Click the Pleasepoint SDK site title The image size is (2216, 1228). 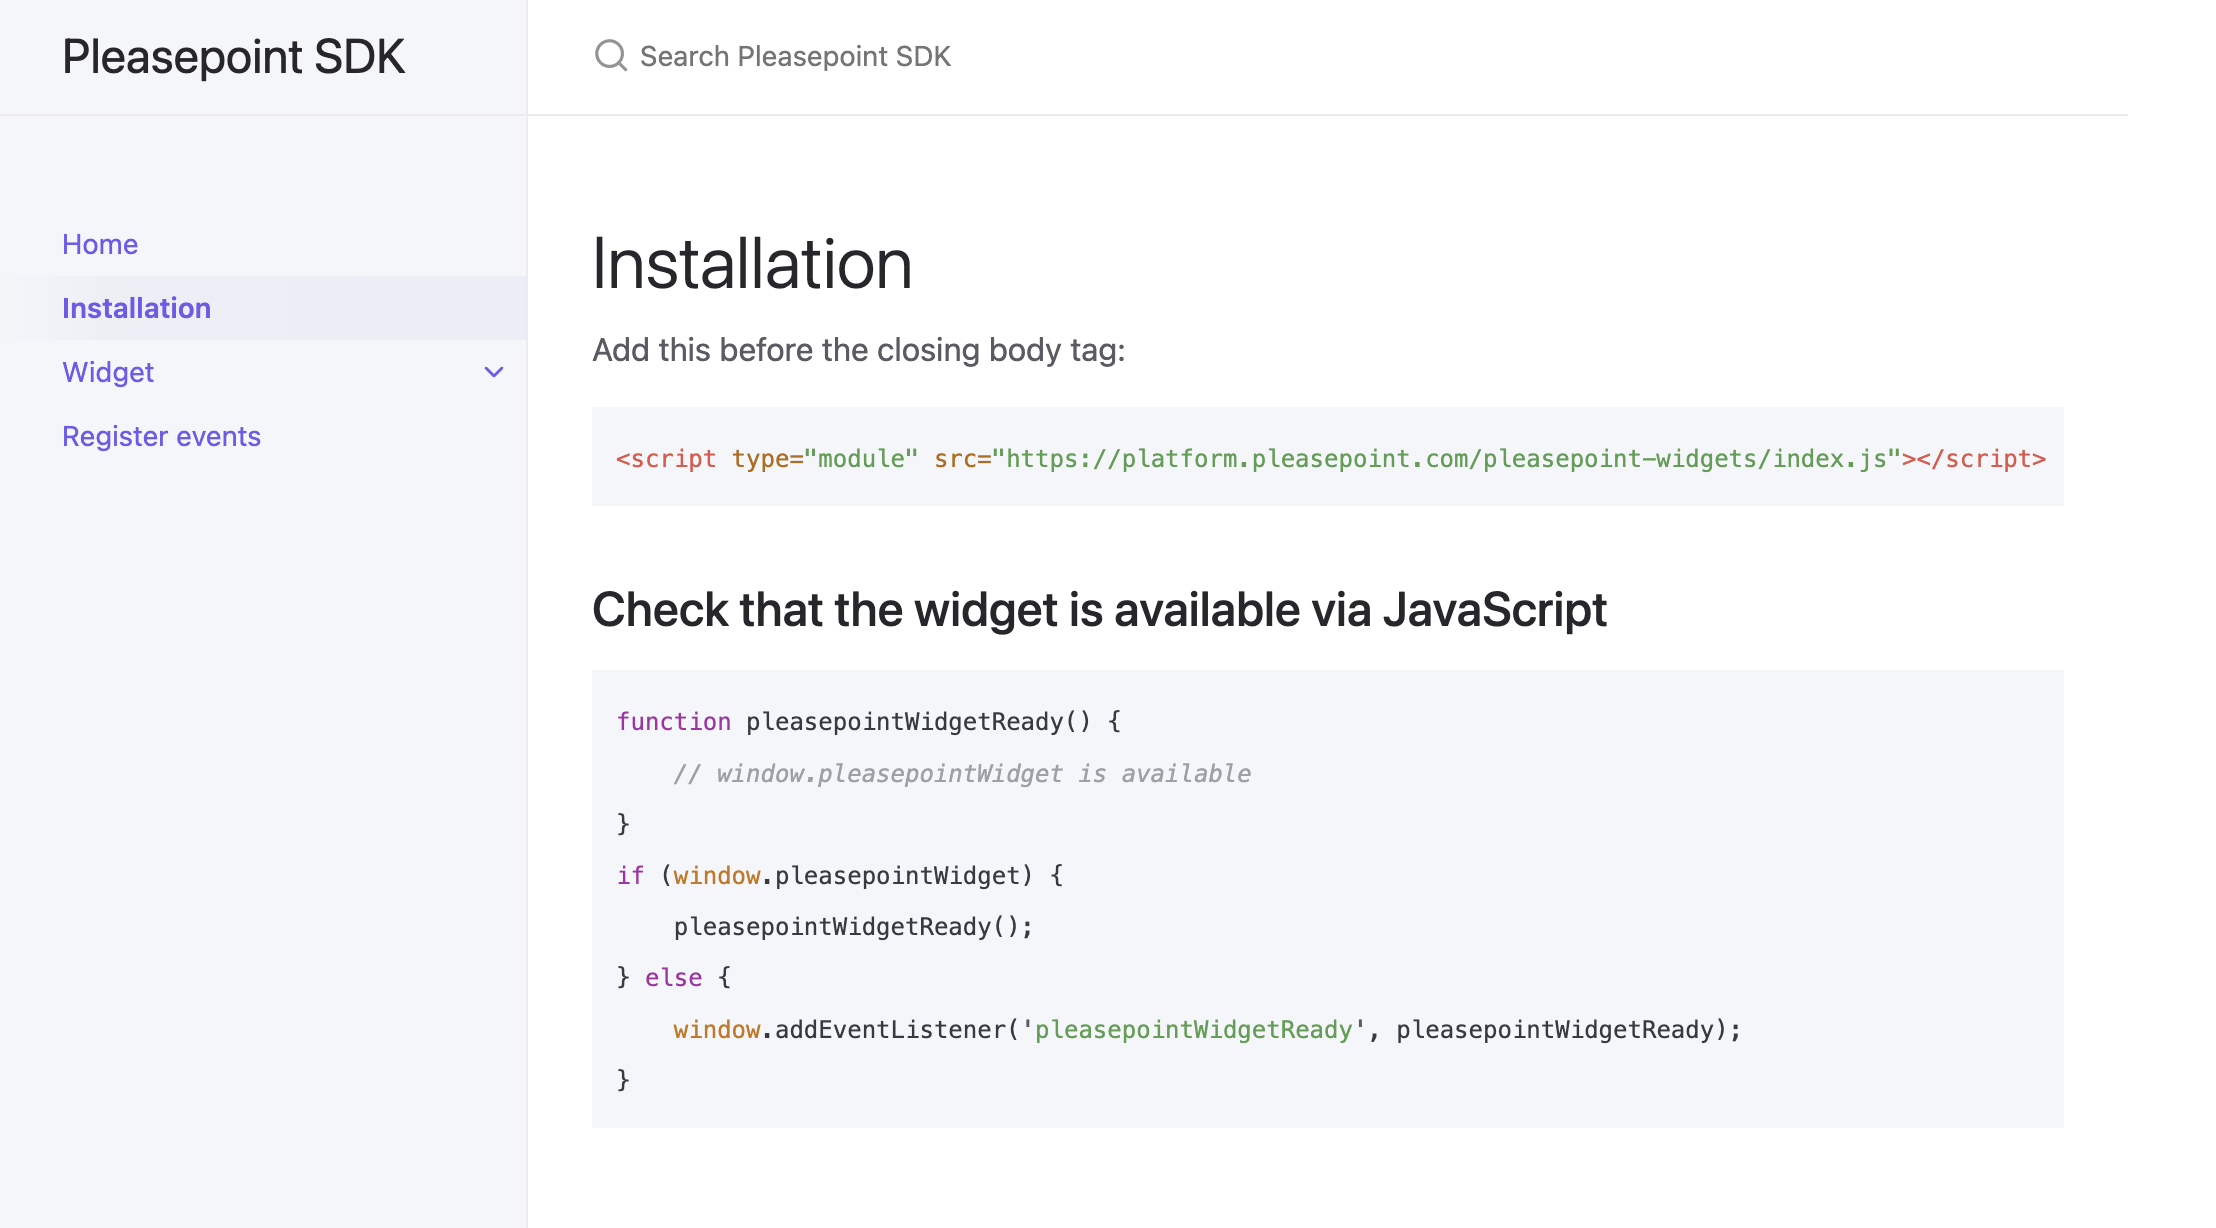233,57
